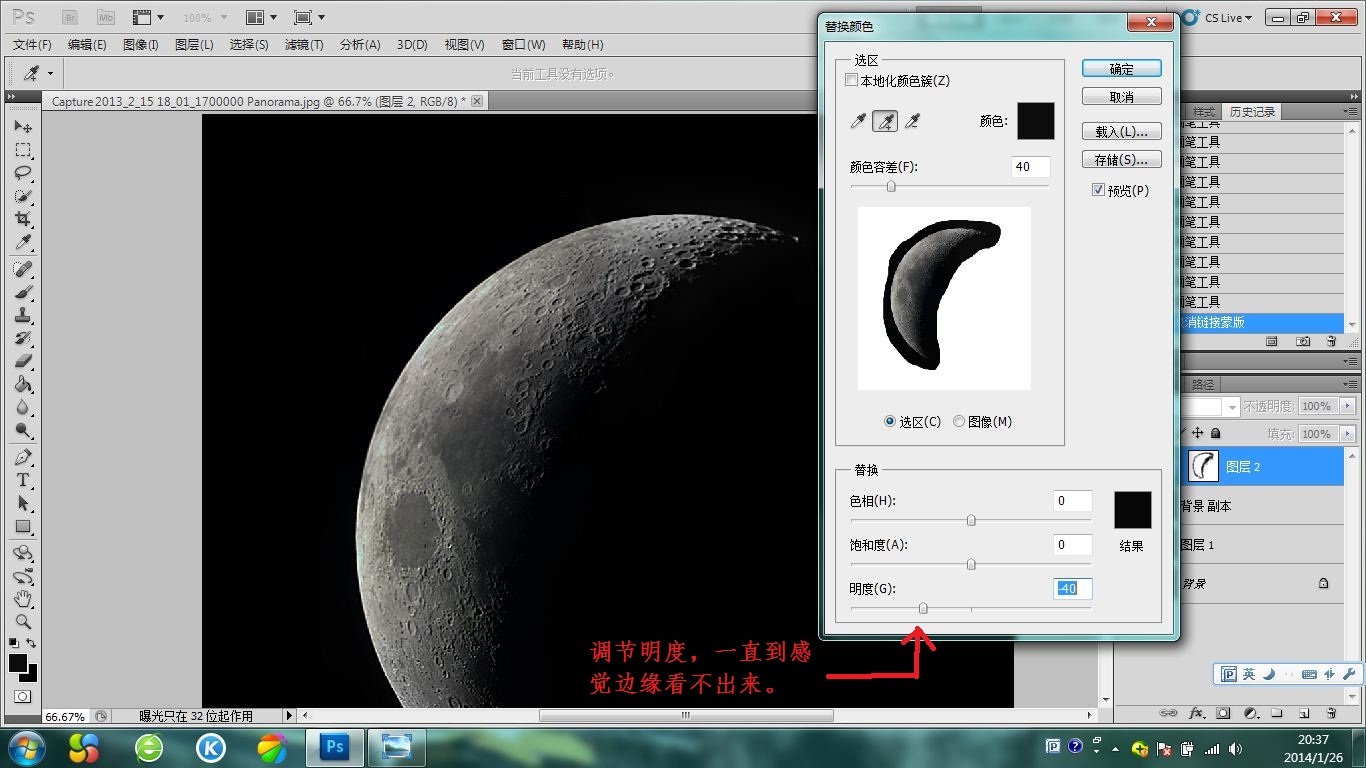The height and width of the screenshot is (768, 1366).
Task: Select the Brush tool
Action: (x=23, y=292)
